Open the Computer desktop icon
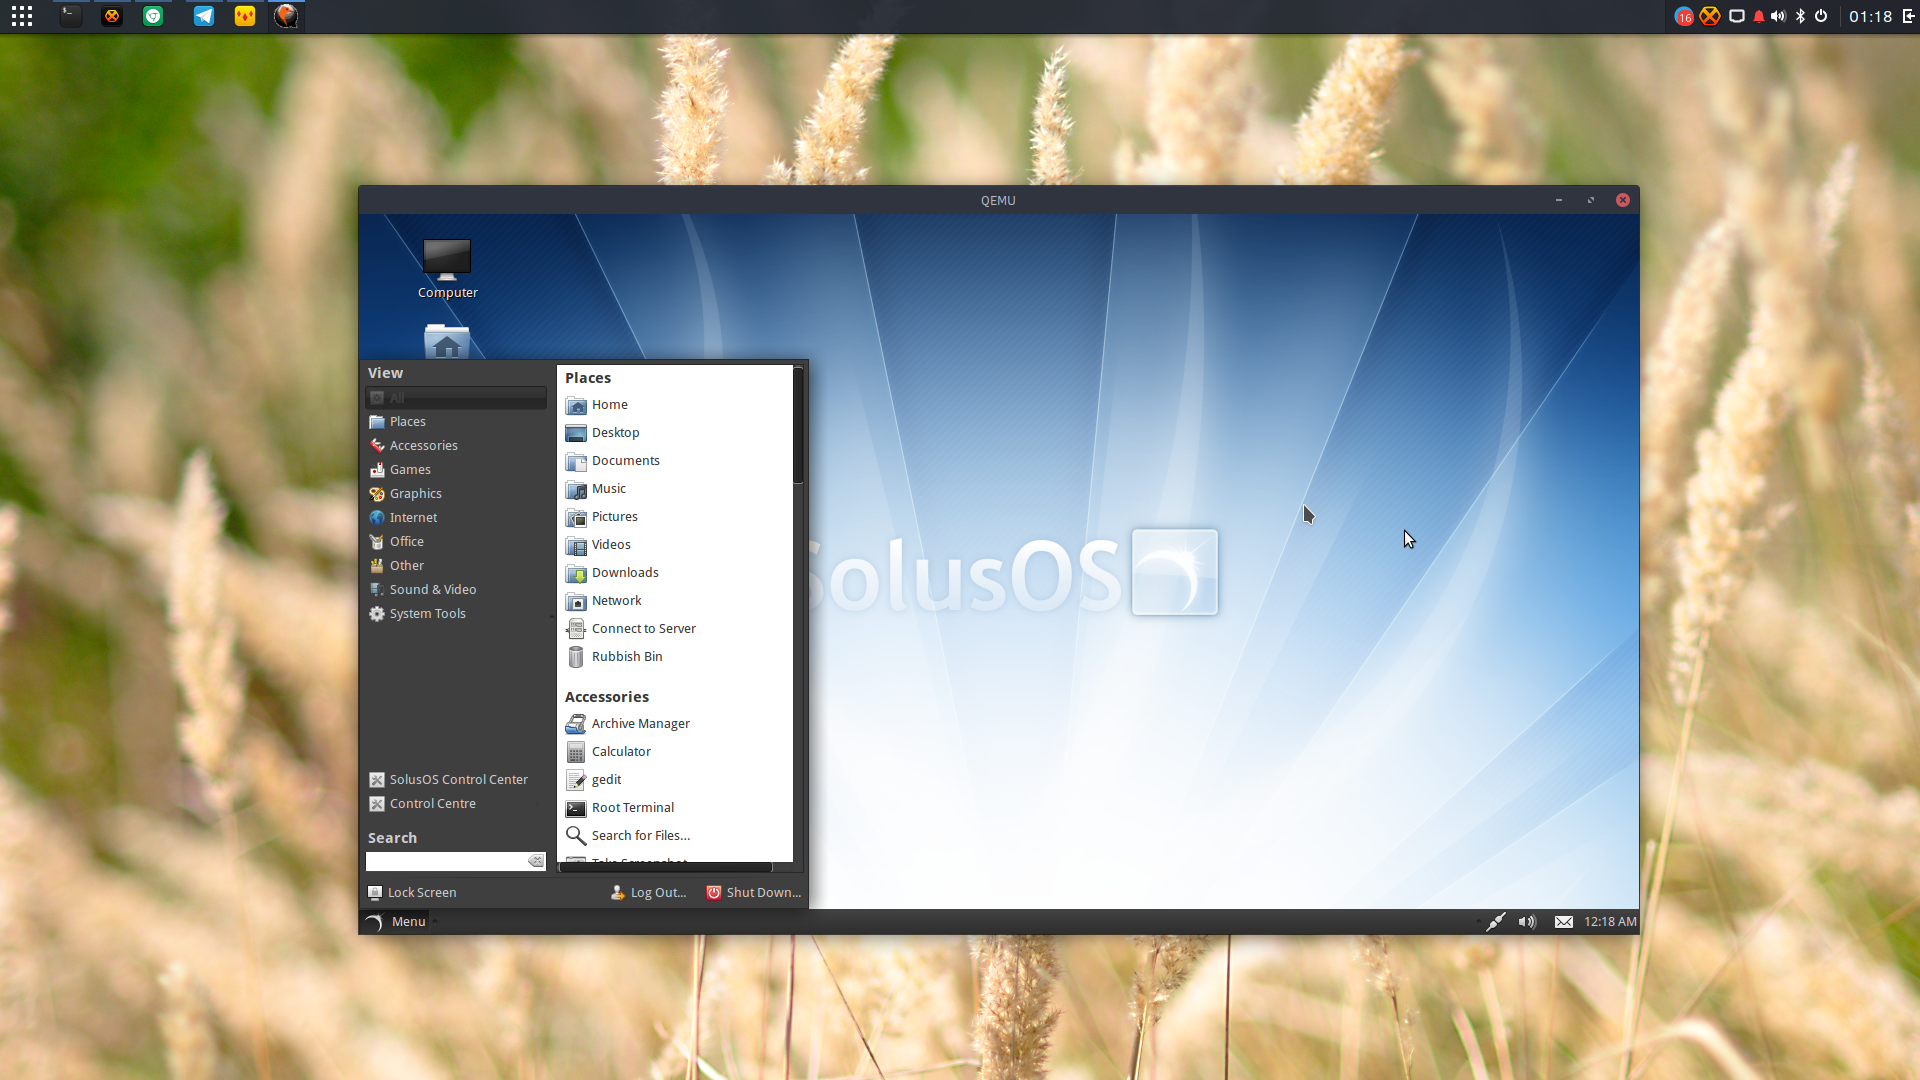Screen dimensions: 1920x1080 [447, 268]
